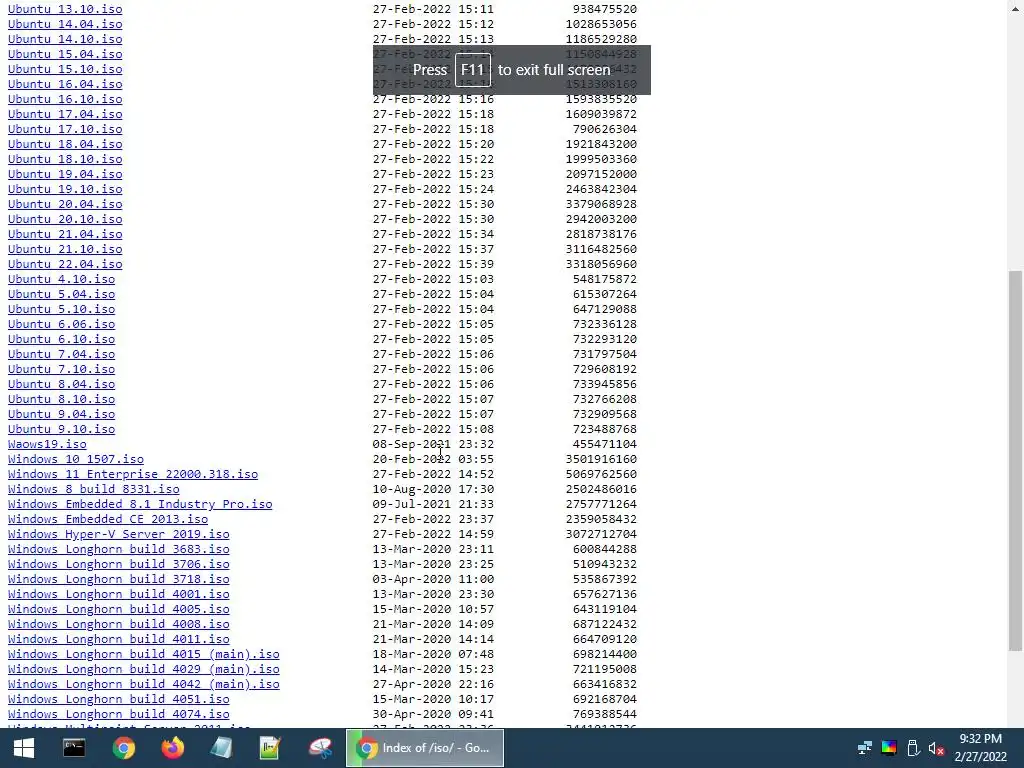The image size is (1024, 768).
Task: Download Ubuntu_19.04.iso
Action: [x=65, y=174]
